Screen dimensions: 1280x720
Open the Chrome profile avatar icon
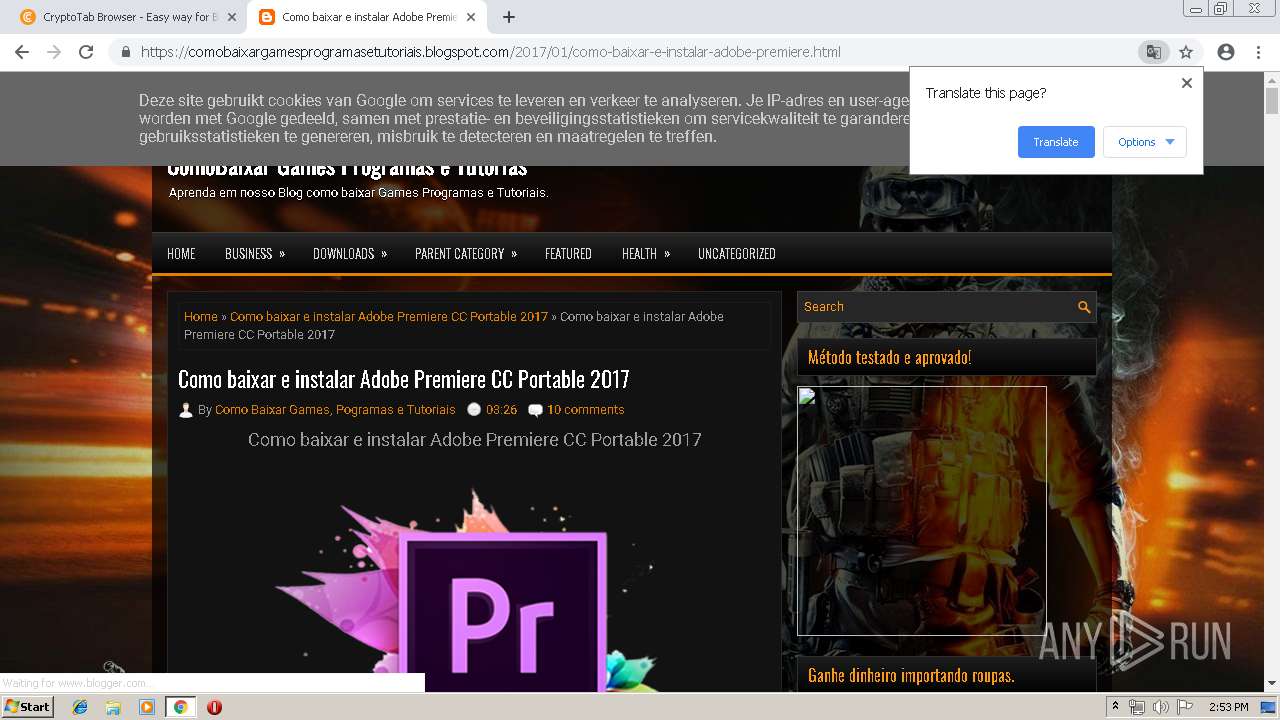pos(1226,52)
